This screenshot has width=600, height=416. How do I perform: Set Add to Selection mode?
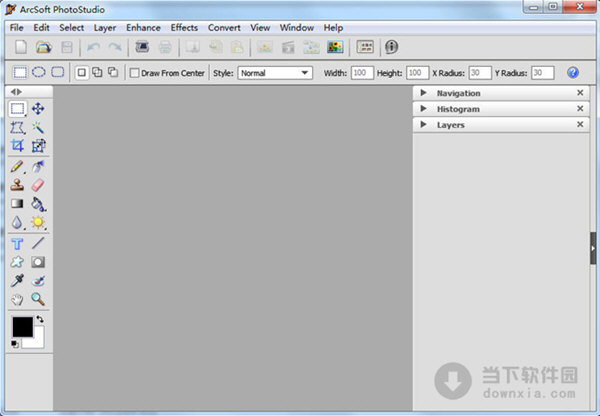(x=97, y=72)
